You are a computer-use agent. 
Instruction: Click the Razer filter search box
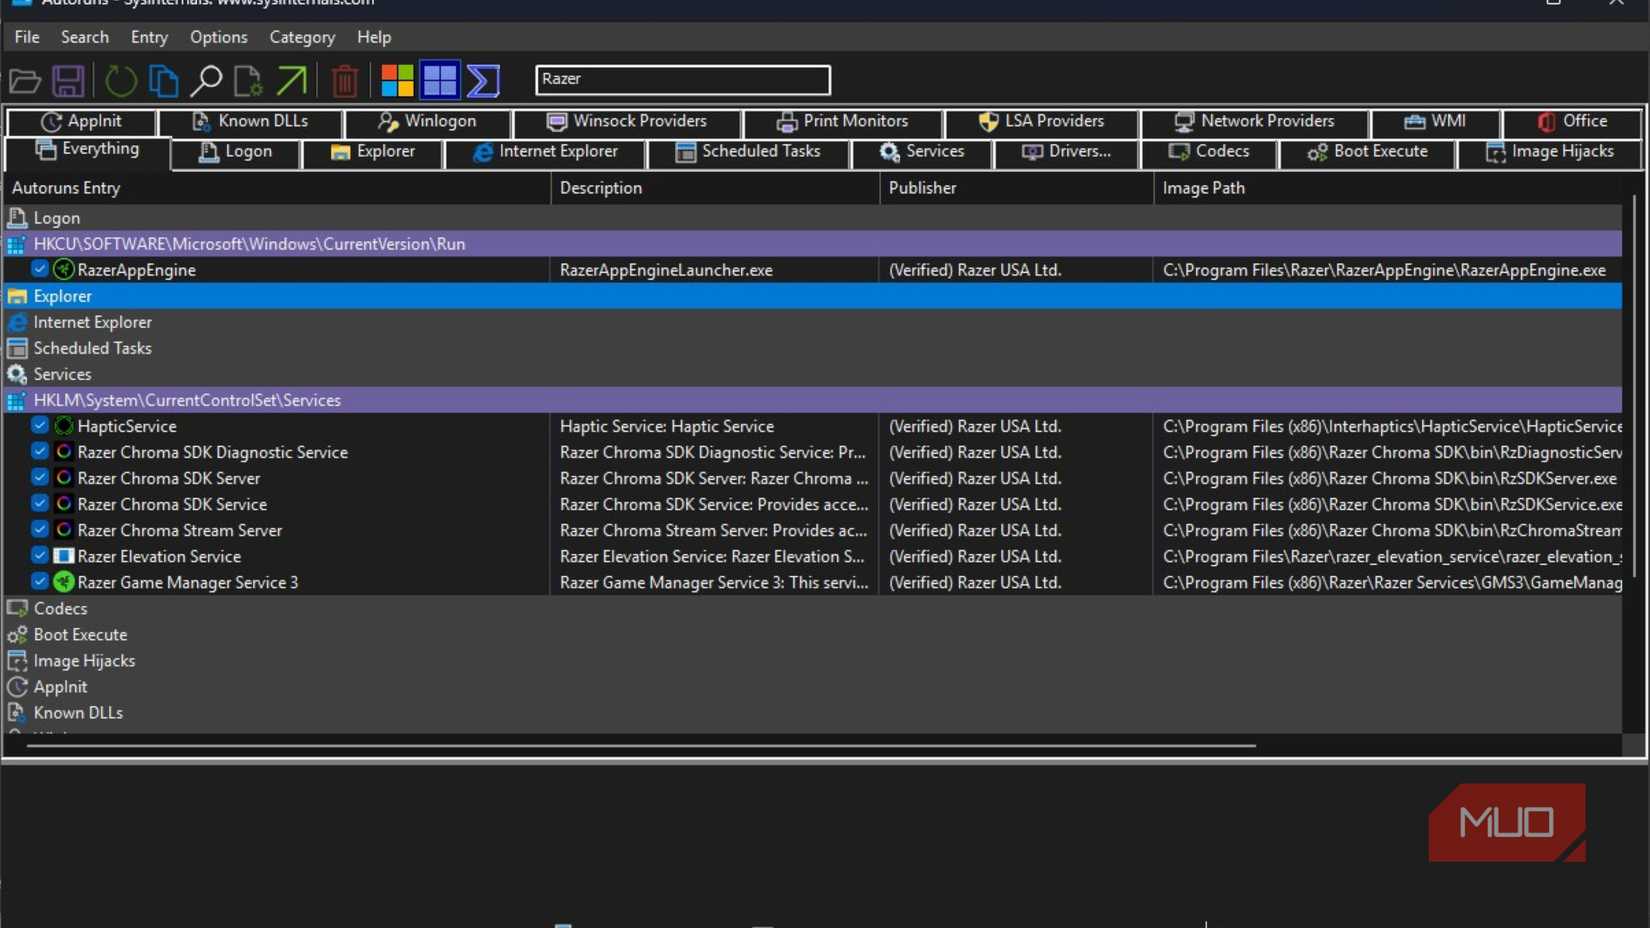pos(683,79)
